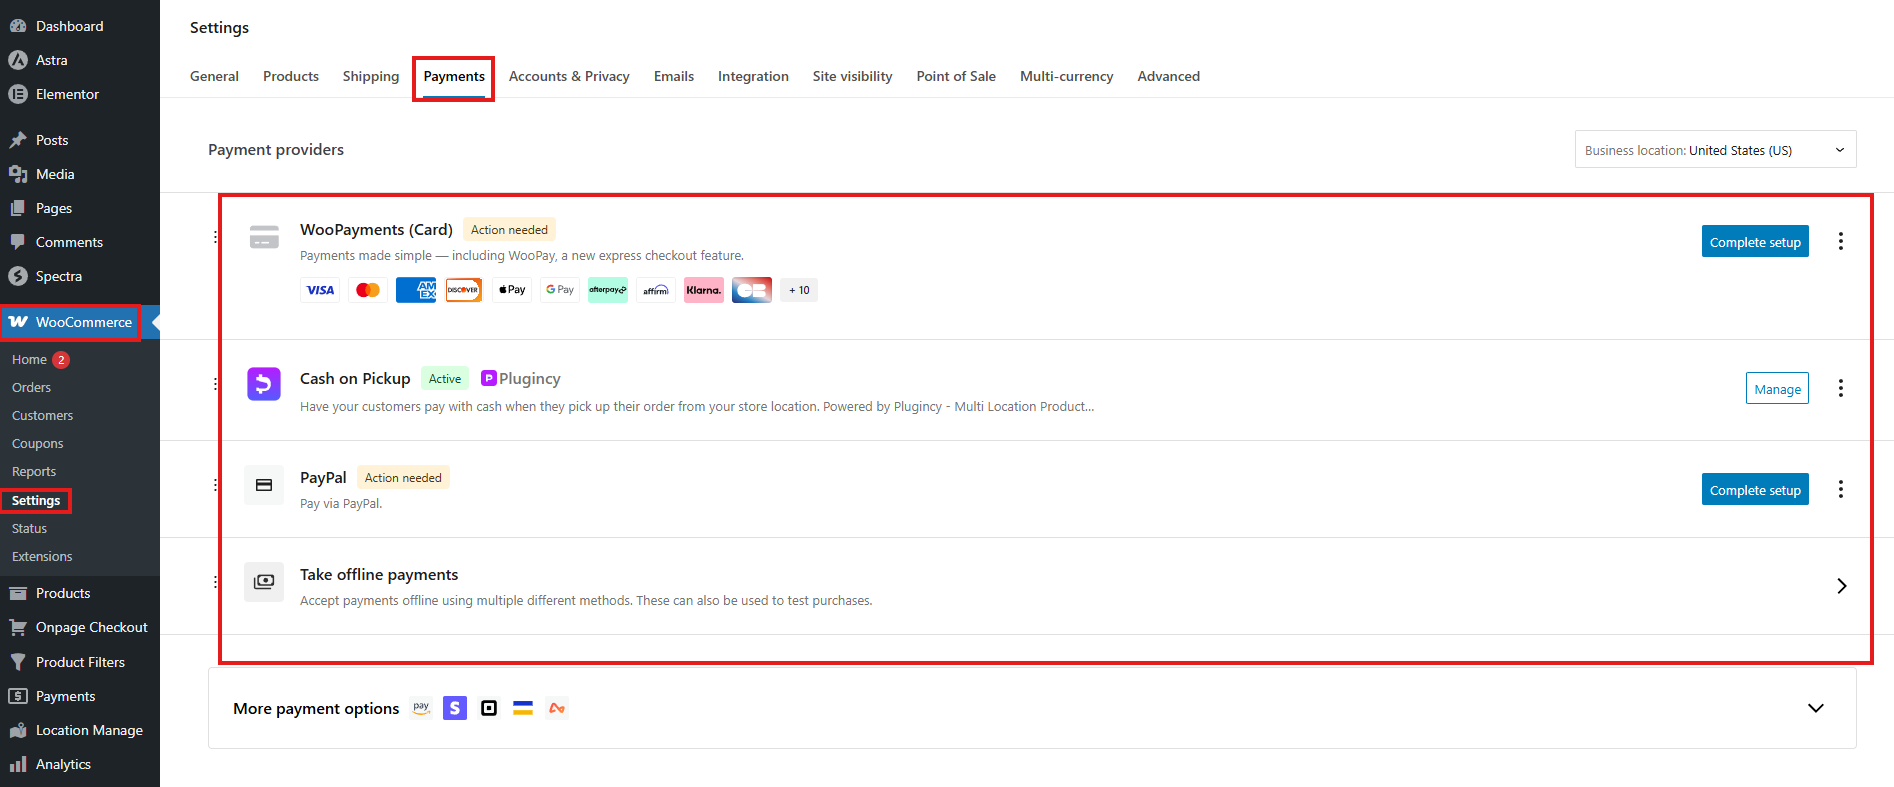The height and width of the screenshot is (787, 1894).
Task: Click the Dashboard icon in the sidebar
Action: [x=18, y=26]
